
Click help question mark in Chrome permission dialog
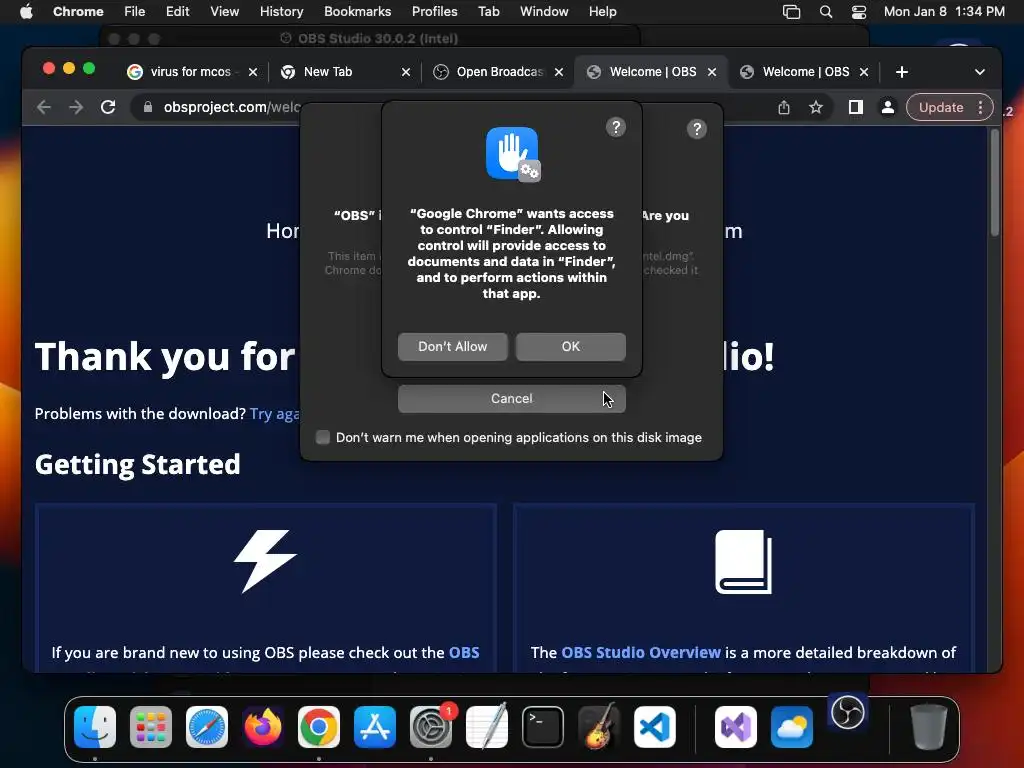616,127
